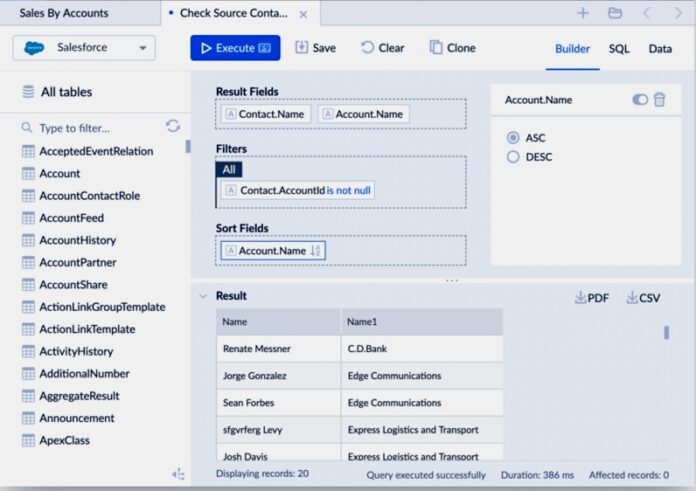Switch to the Sales By Accounts tab
The height and width of the screenshot is (491, 696).
pyautogui.click(x=64, y=13)
